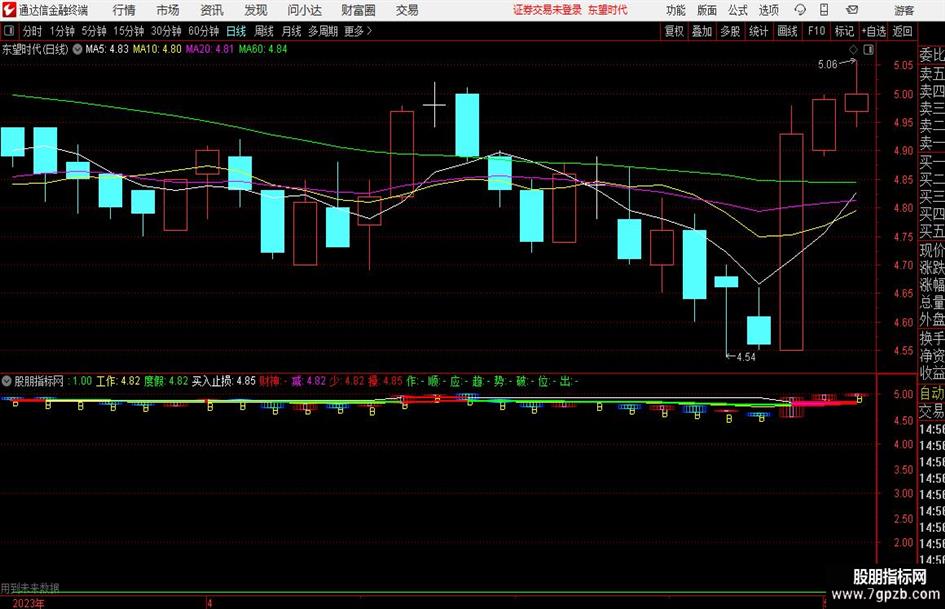This screenshot has width=945, height=609.
Task: Switch to the 30分钟 period tab
Action: point(166,31)
